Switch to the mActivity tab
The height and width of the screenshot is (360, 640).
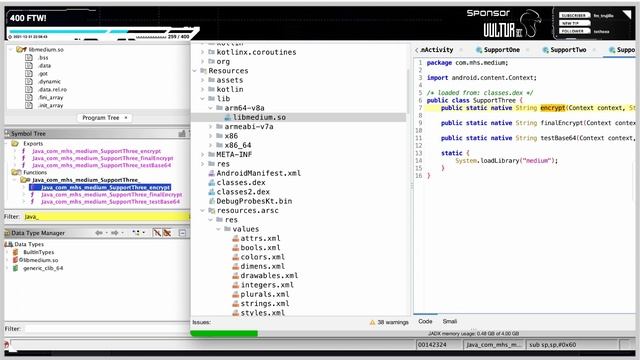click(x=436, y=50)
